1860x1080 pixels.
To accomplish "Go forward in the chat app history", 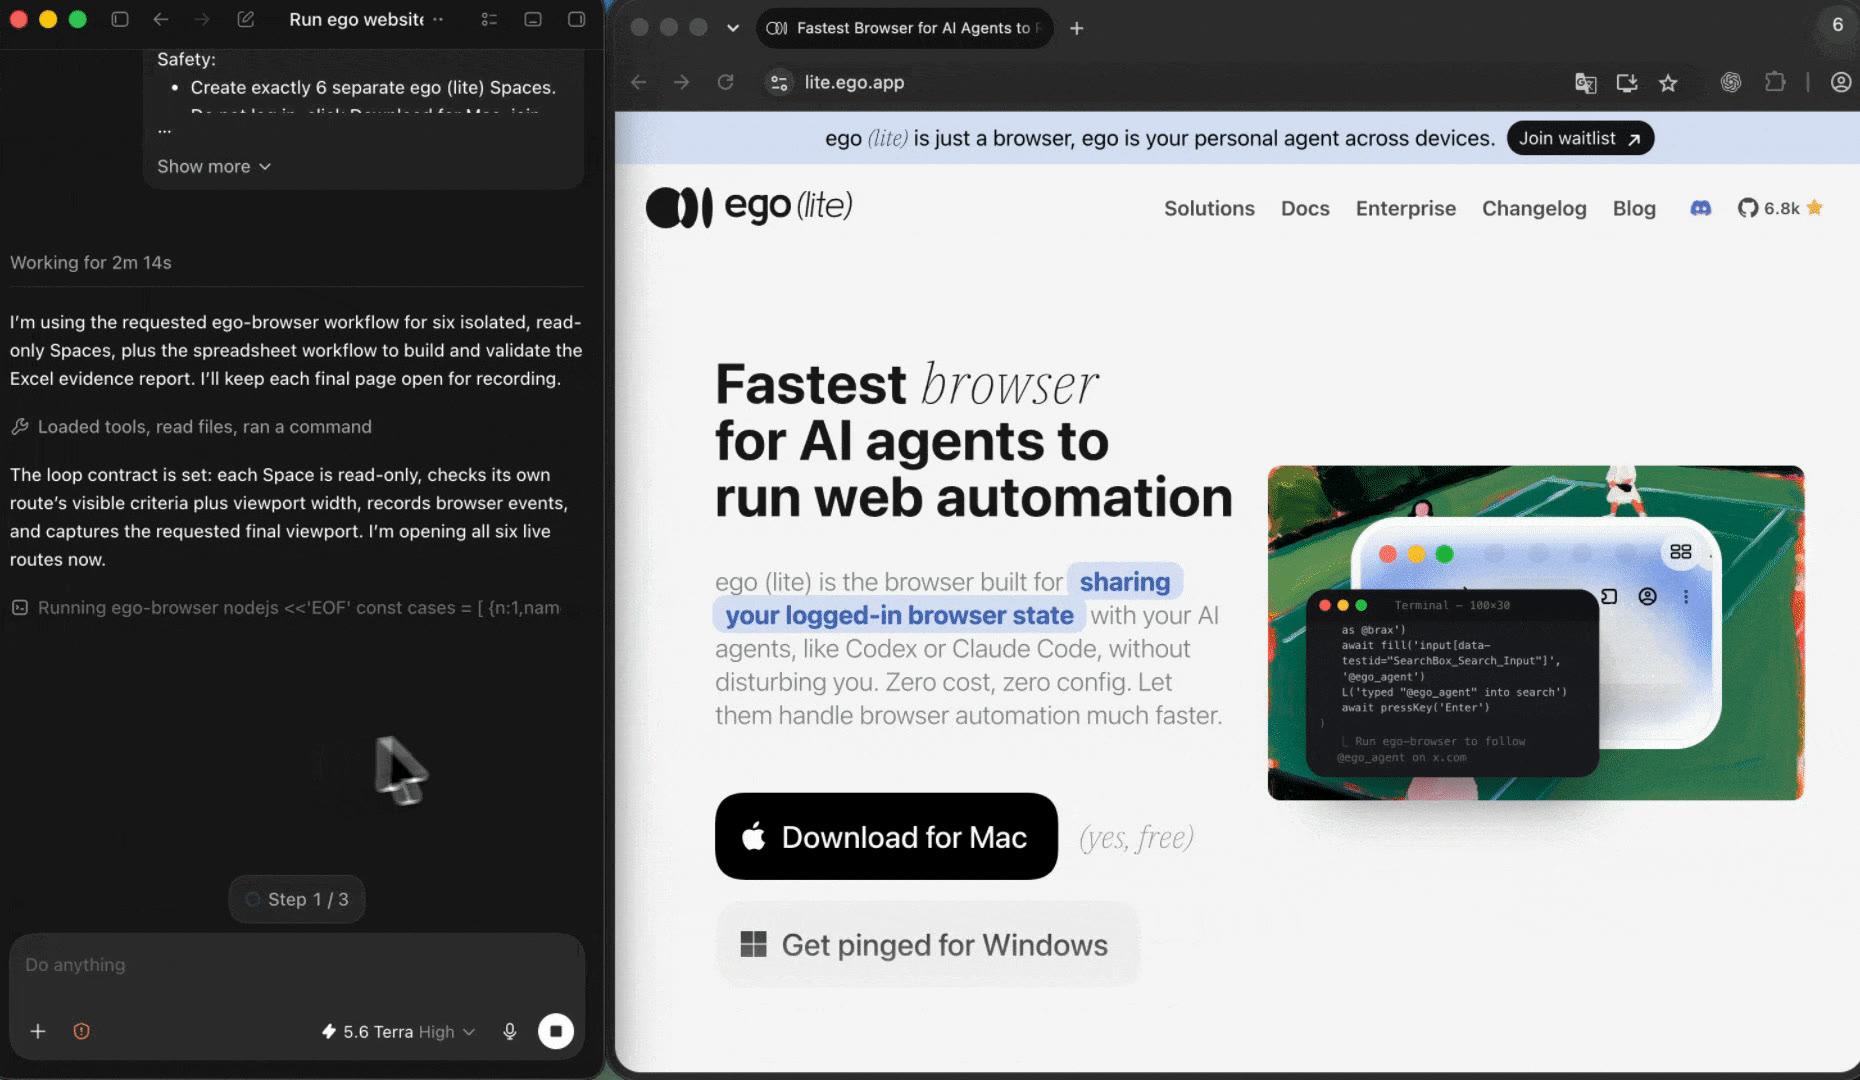I will point(202,19).
